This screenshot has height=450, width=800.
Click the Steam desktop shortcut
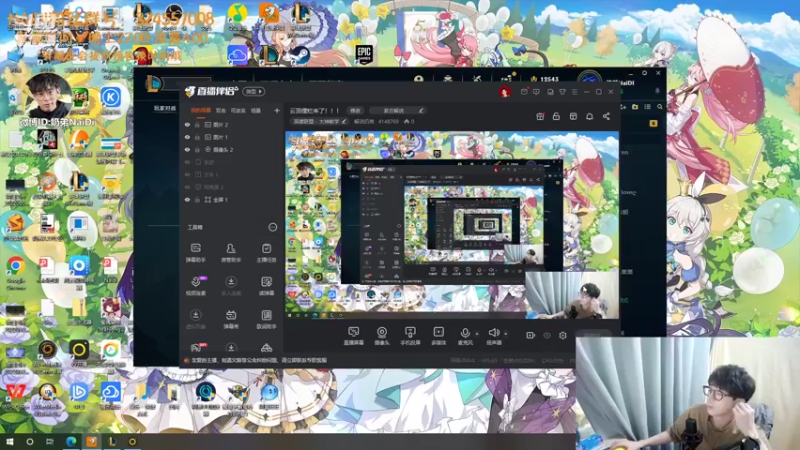(300, 55)
